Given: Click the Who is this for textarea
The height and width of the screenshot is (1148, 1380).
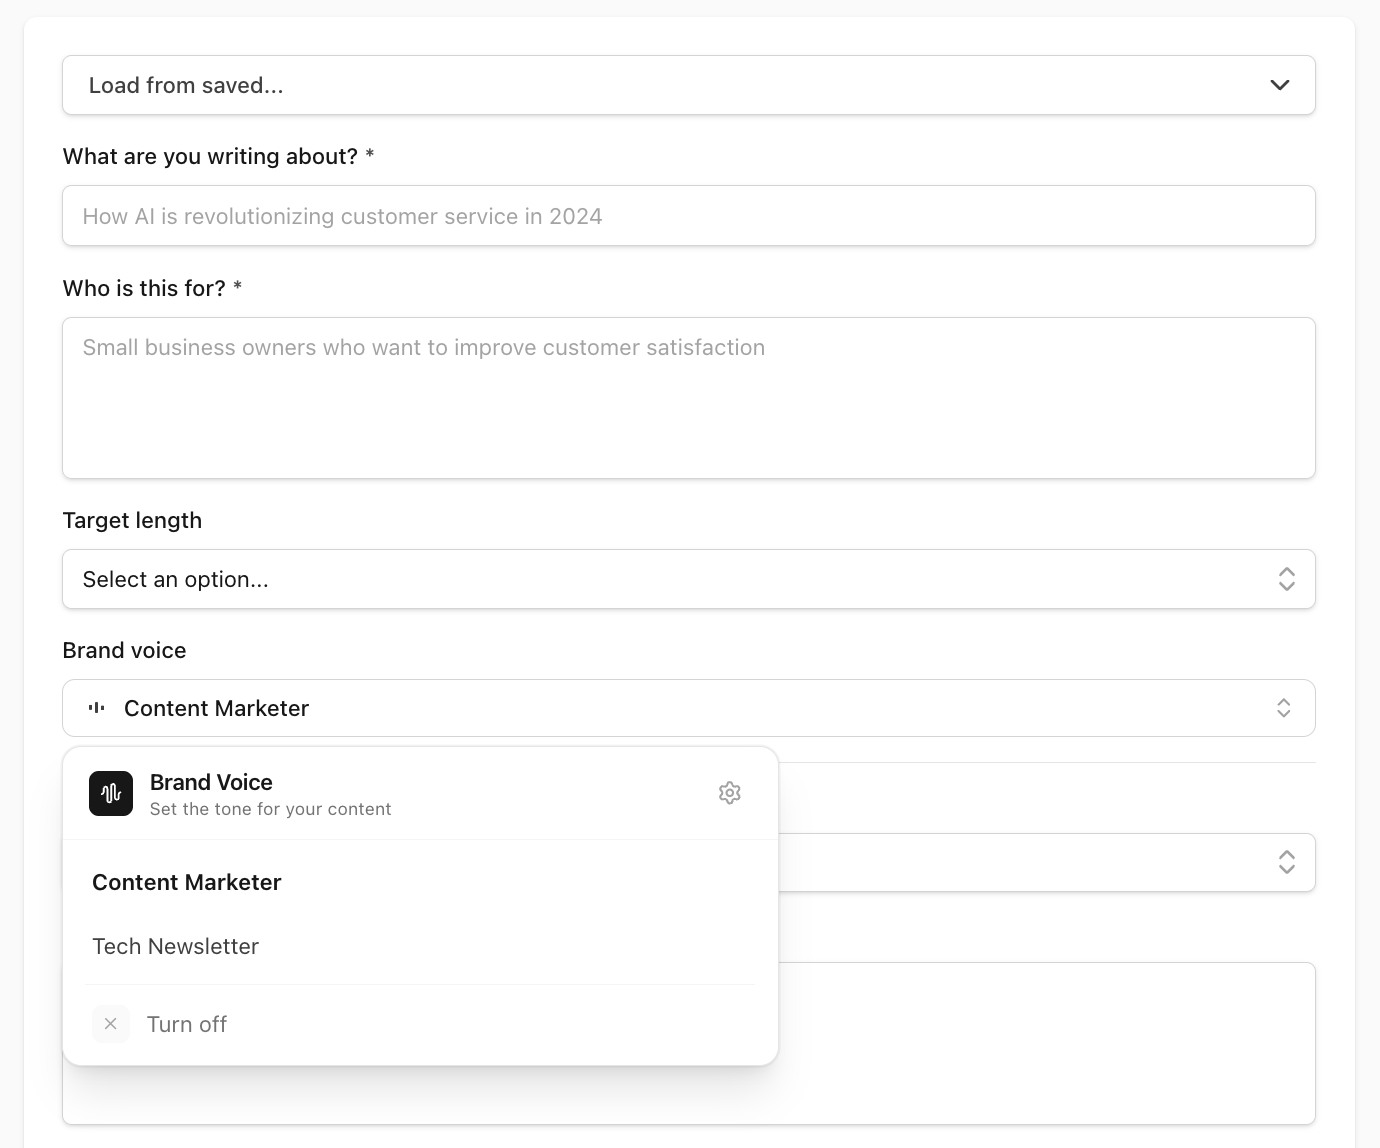Looking at the screenshot, I should [x=689, y=397].
